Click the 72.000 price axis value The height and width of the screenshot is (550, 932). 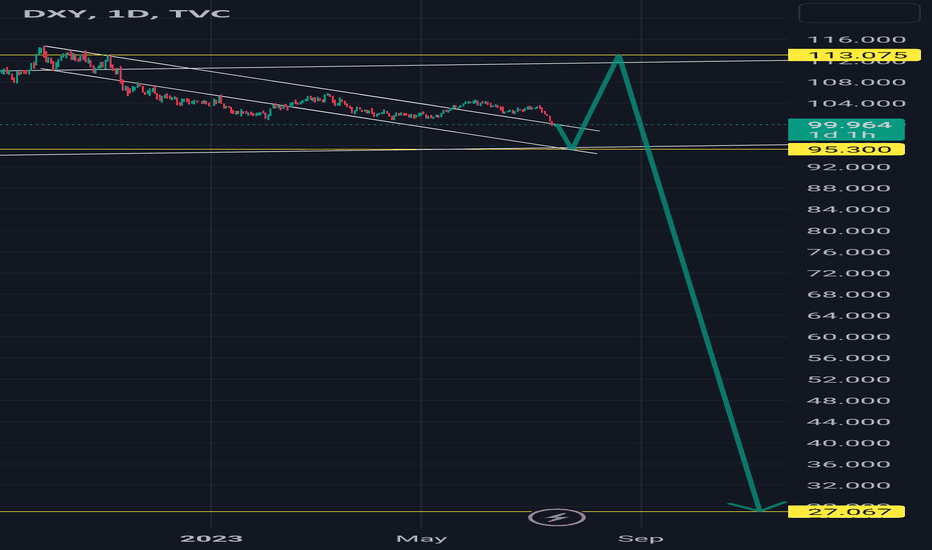point(849,274)
